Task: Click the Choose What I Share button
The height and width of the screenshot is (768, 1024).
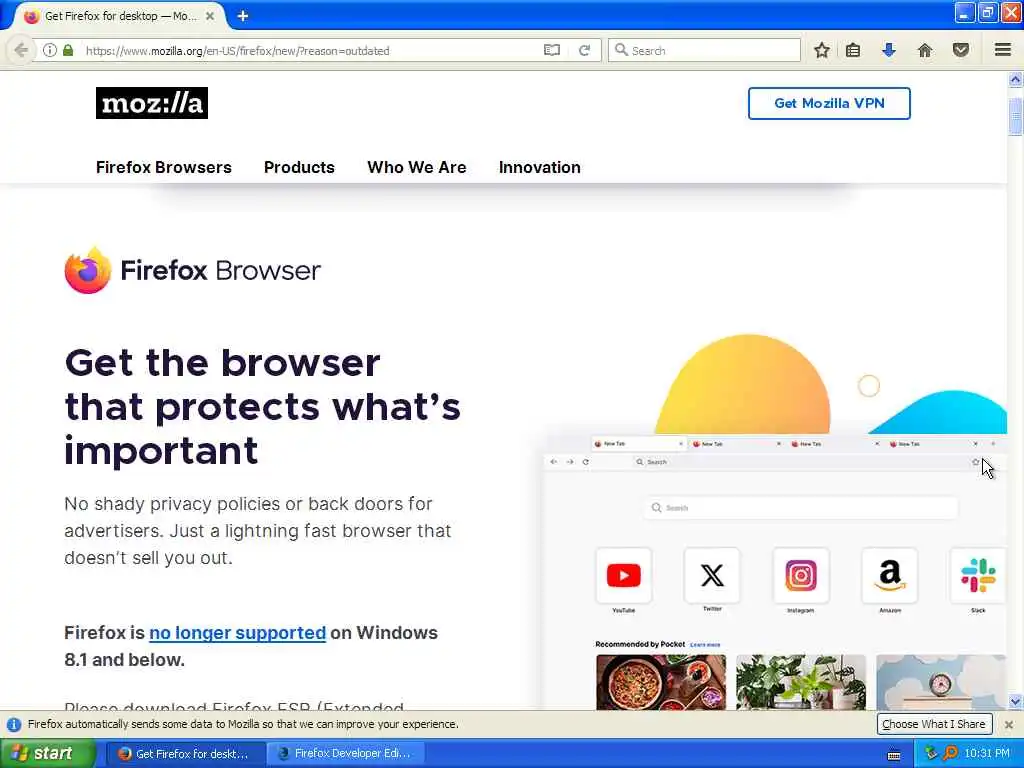Action: pyautogui.click(x=934, y=724)
